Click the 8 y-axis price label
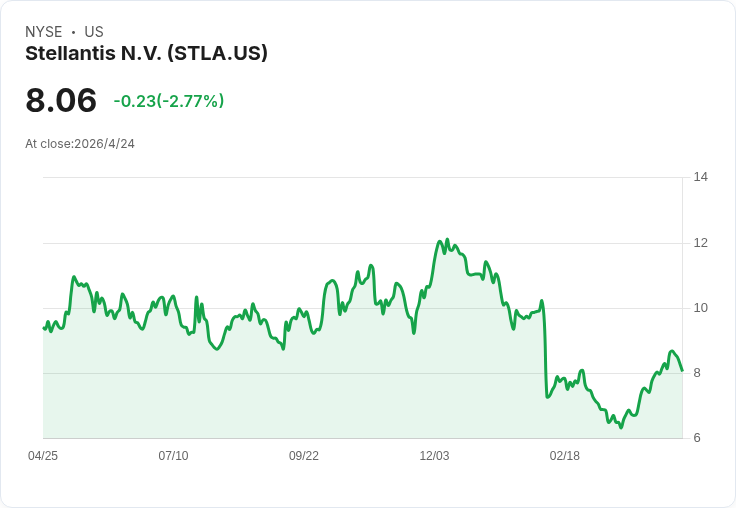 (697, 373)
